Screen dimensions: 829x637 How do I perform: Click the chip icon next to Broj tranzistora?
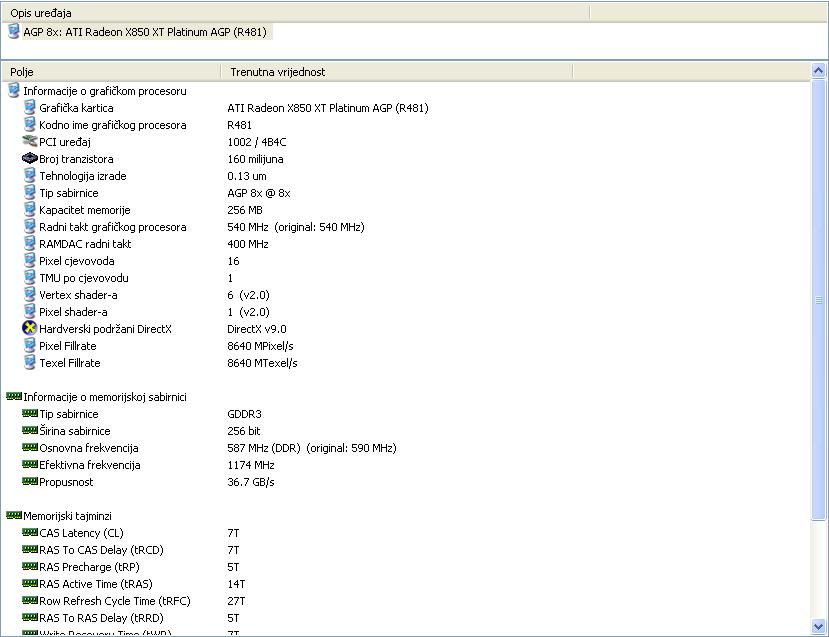pyautogui.click(x=29, y=159)
